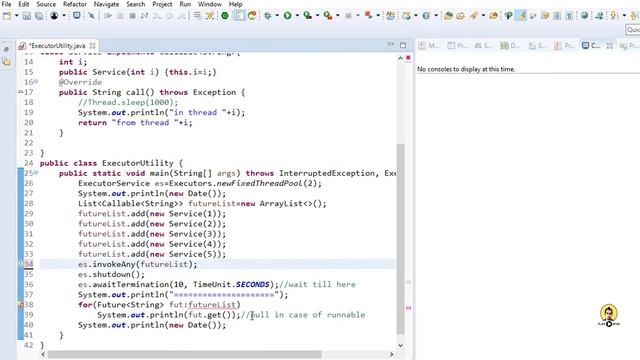Collapse the method fold at line 25
640x360 pixels.
(36, 173)
